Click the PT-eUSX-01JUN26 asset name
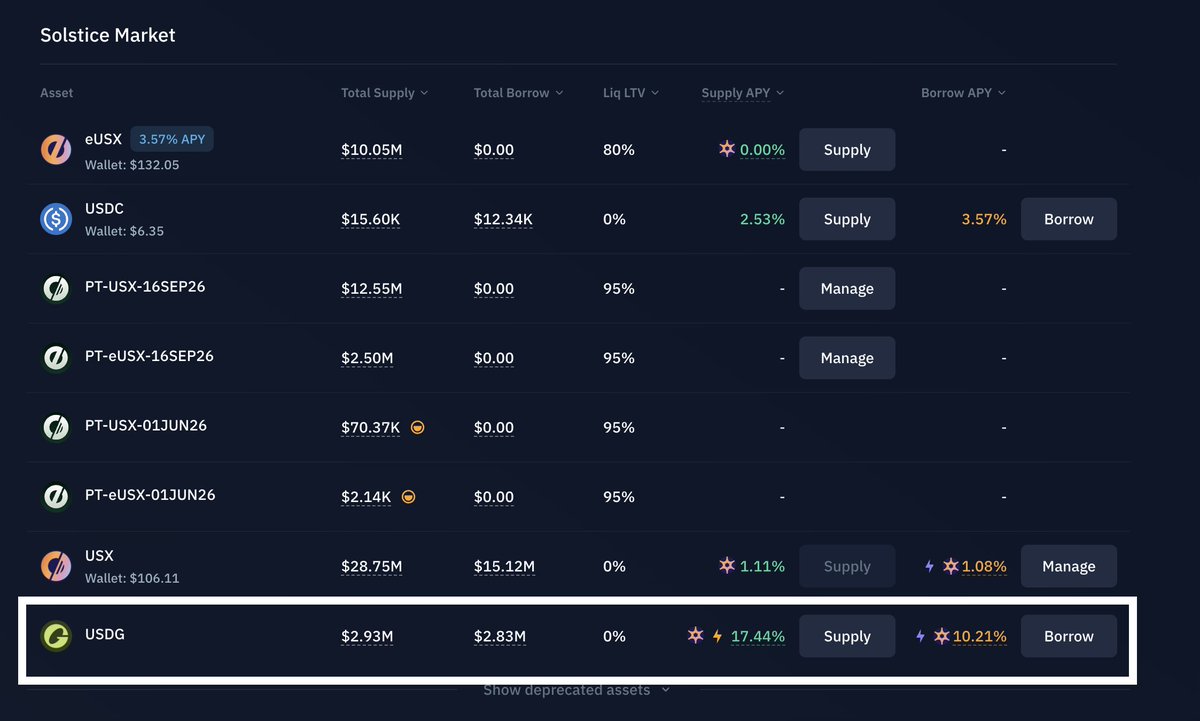This screenshot has width=1200, height=721. click(150, 495)
